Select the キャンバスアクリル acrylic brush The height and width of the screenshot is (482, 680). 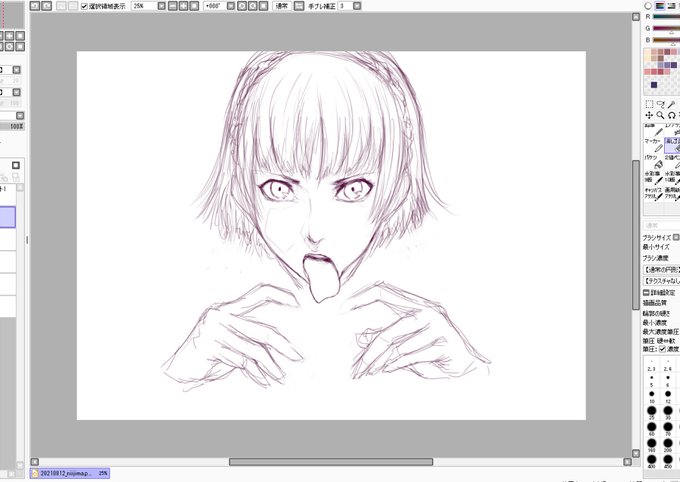pos(654,194)
